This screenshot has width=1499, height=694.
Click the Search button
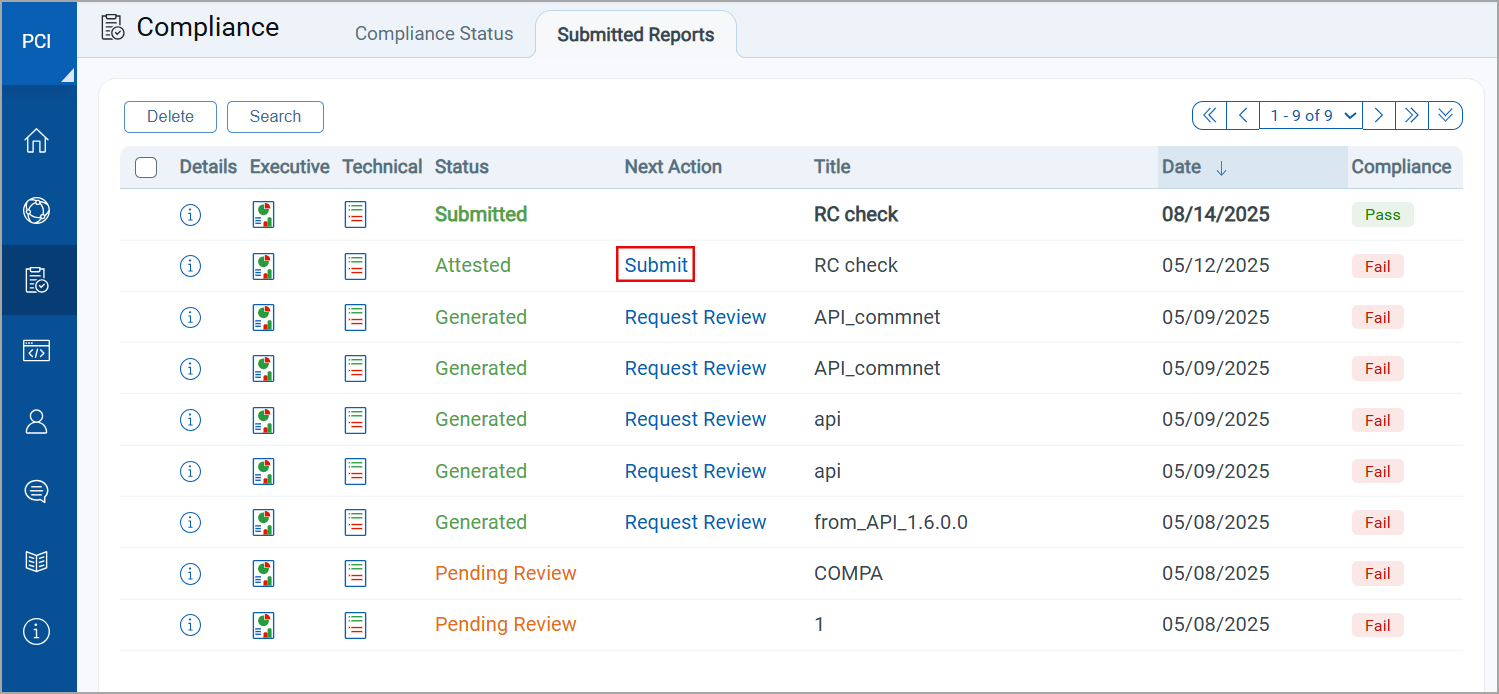[275, 117]
